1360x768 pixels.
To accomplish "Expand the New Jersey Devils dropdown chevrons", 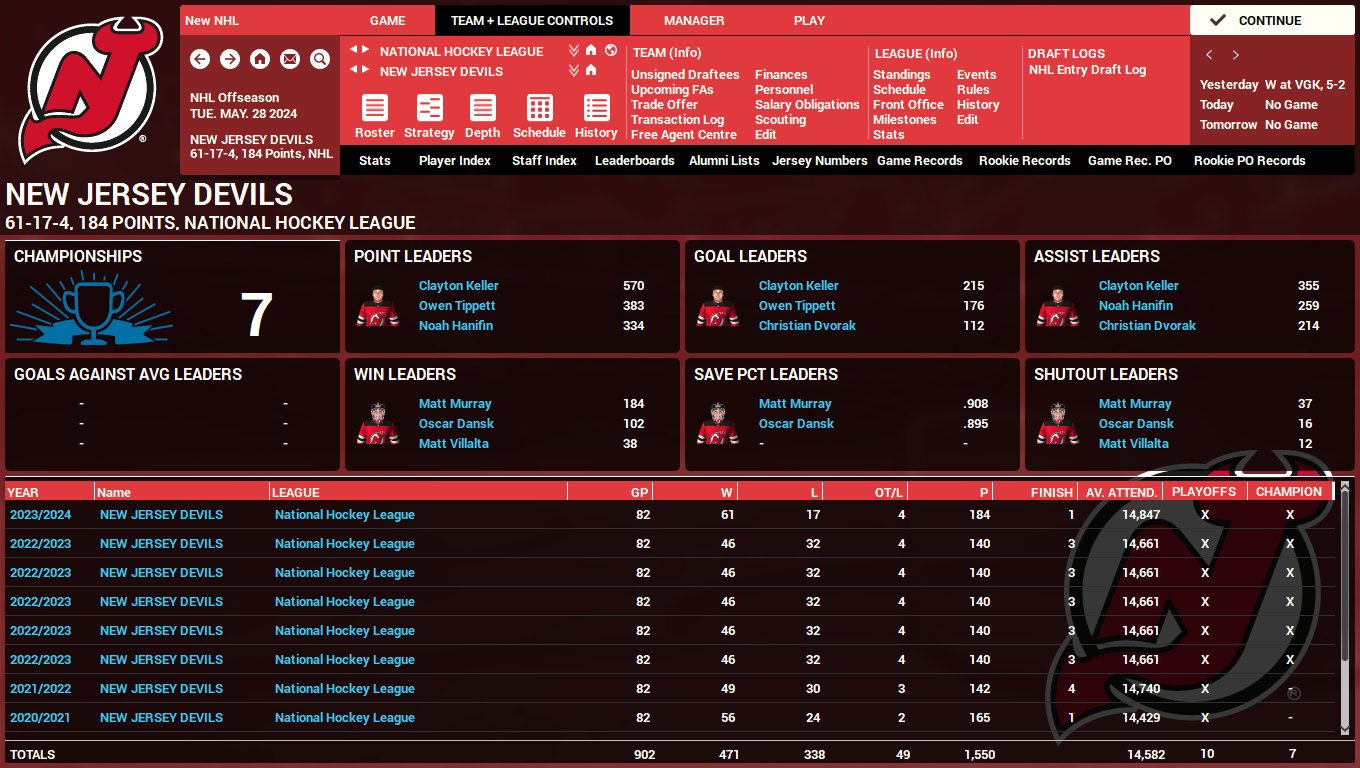I will click(x=574, y=70).
